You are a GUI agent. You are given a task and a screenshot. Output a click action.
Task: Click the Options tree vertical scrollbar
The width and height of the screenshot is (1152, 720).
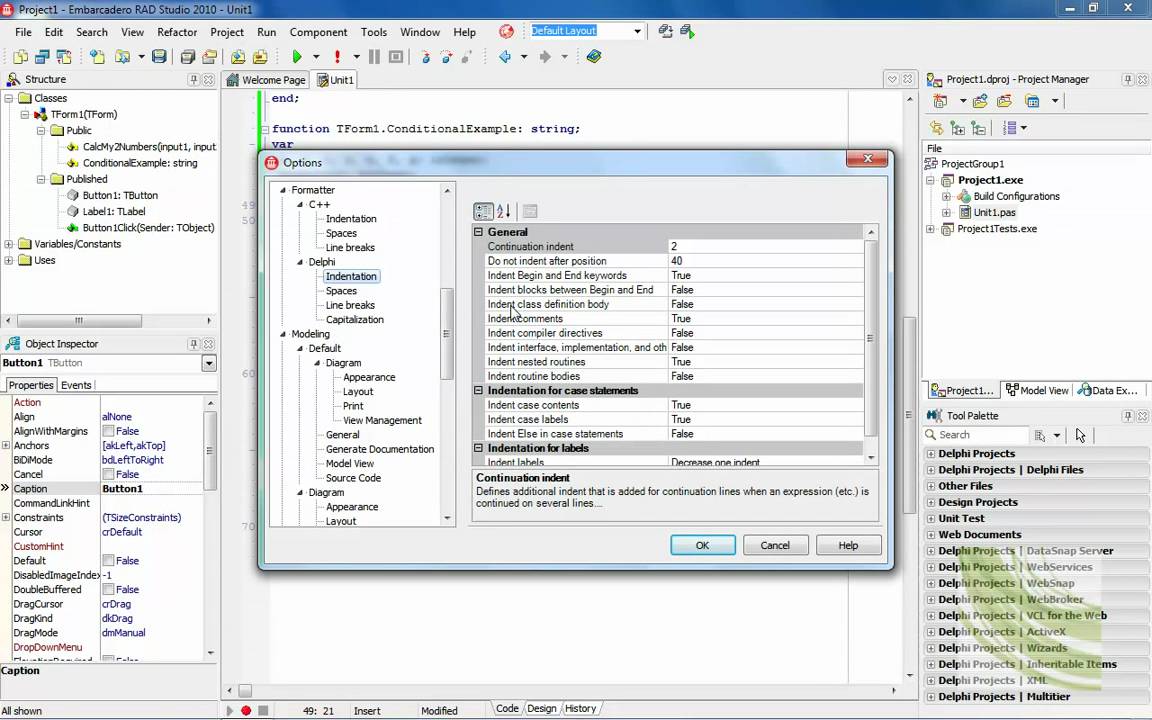[447, 334]
